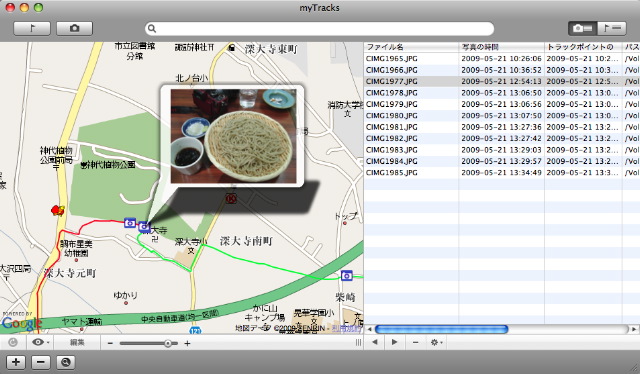640x374 pixels.
Task: Go to previous photo with left arrow
Action: [374, 342]
